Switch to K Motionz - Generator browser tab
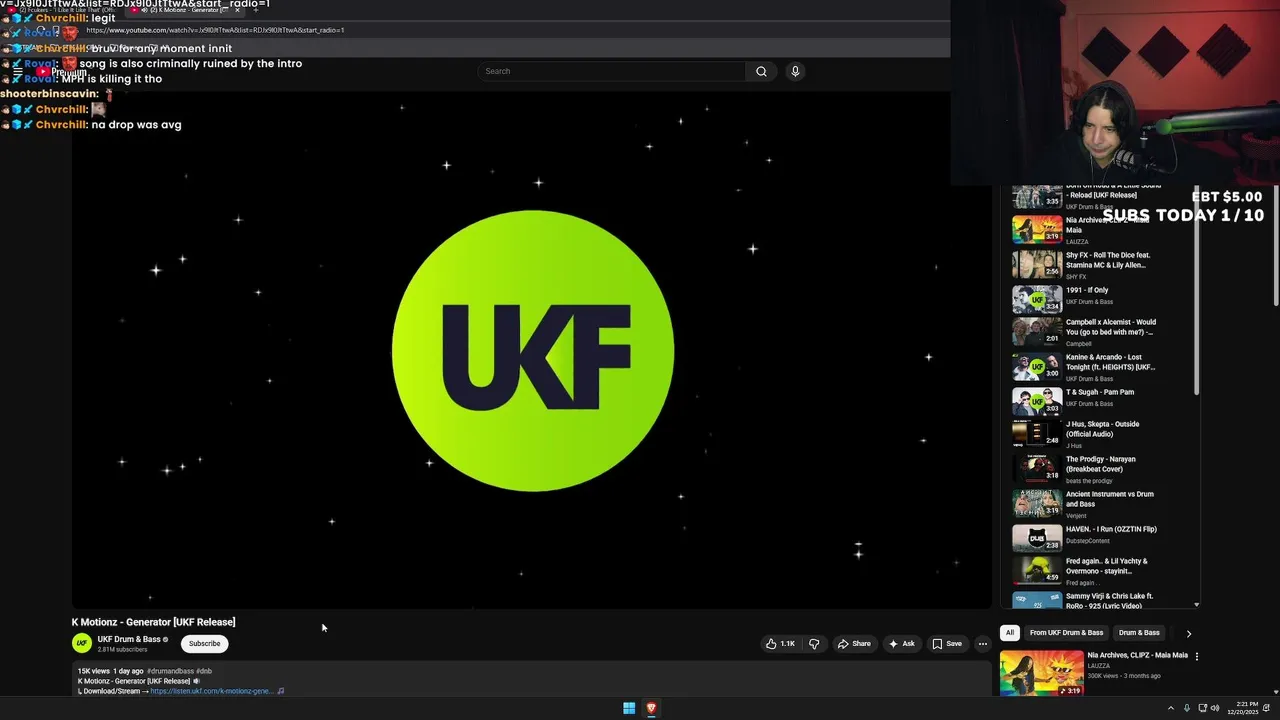The height and width of the screenshot is (720, 1280). [x=186, y=10]
